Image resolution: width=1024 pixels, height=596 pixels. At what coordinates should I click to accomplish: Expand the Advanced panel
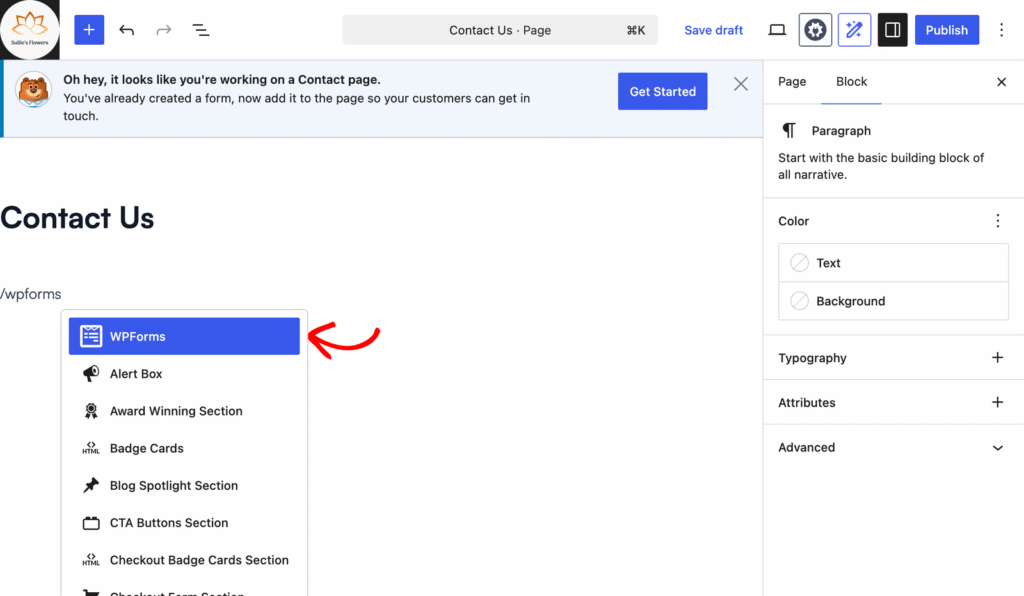point(893,447)
